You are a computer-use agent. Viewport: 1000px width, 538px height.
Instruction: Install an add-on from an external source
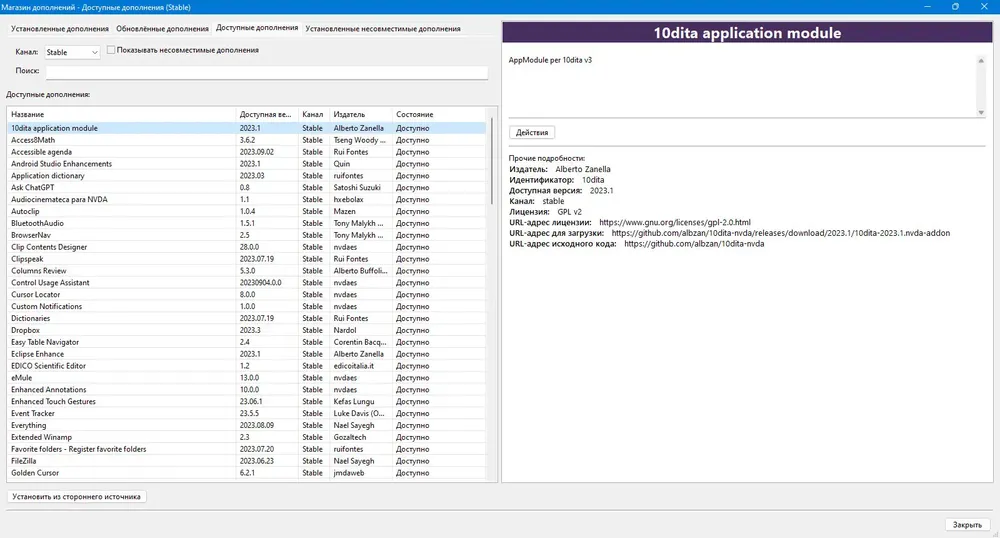pyautogui.click(x=77, y=497)
